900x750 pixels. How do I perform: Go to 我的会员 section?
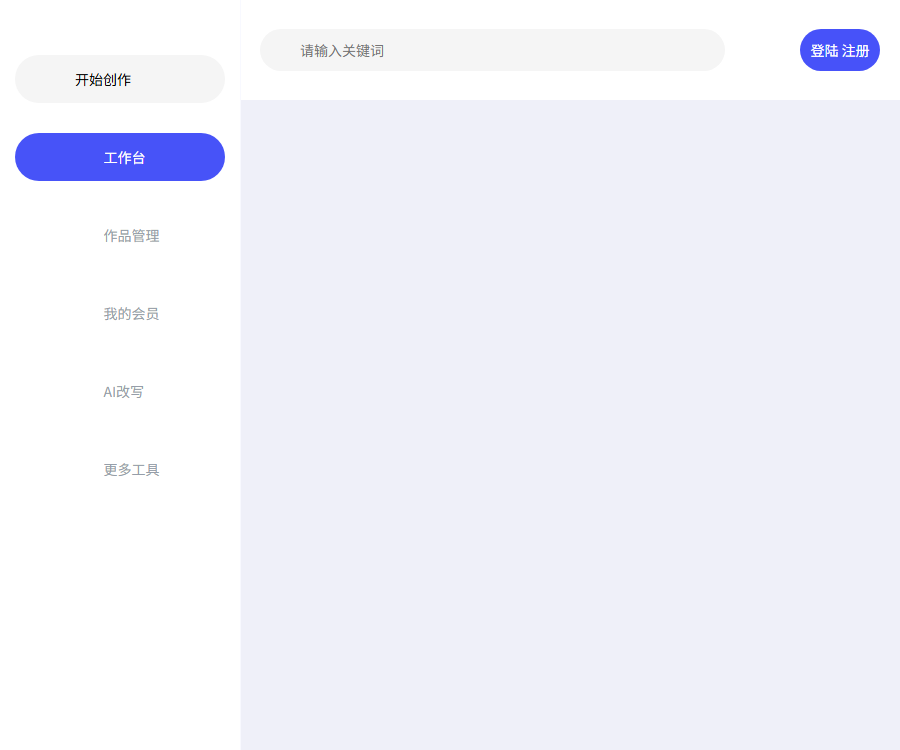point(119,313)
